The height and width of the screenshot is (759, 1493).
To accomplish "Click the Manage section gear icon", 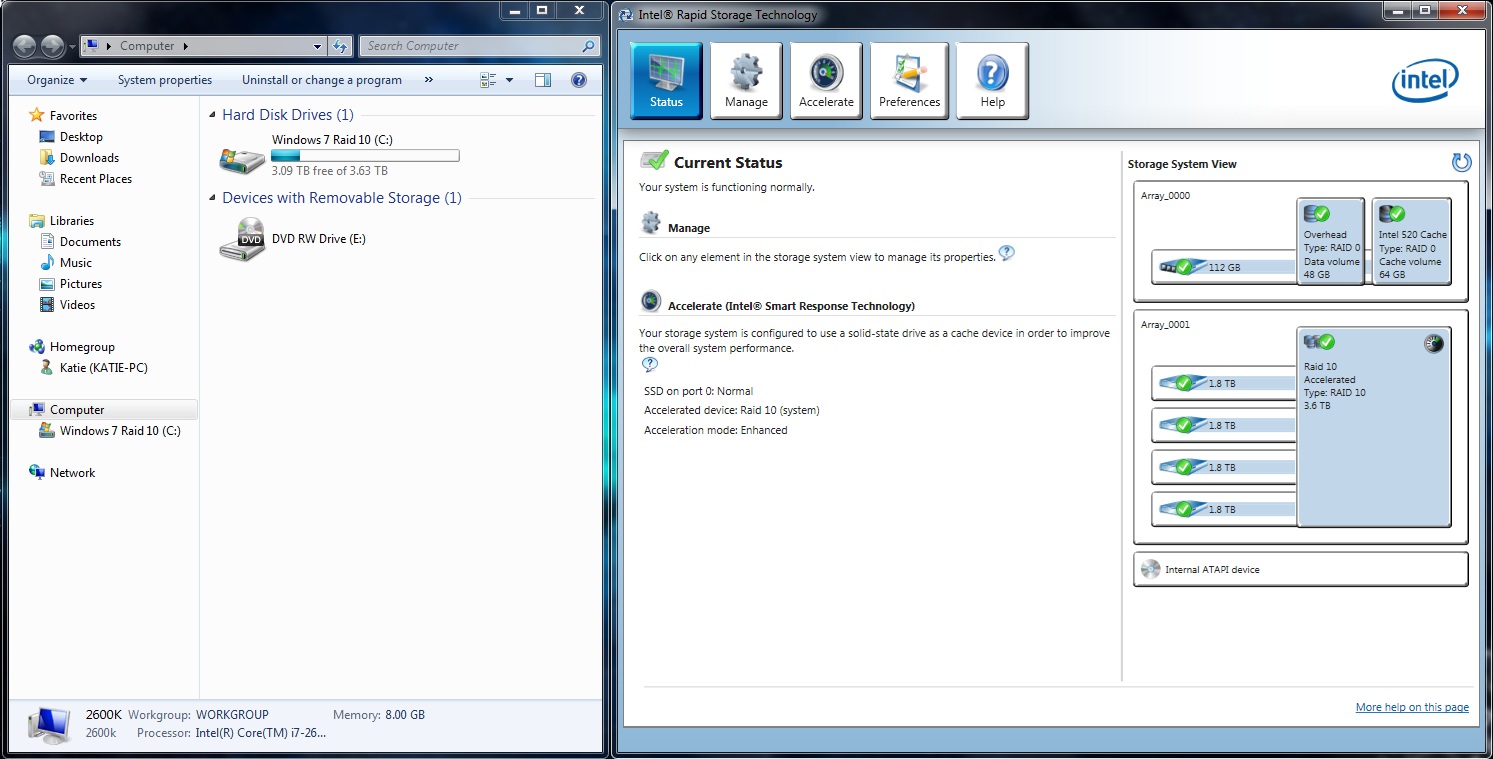I will (651, 223).
